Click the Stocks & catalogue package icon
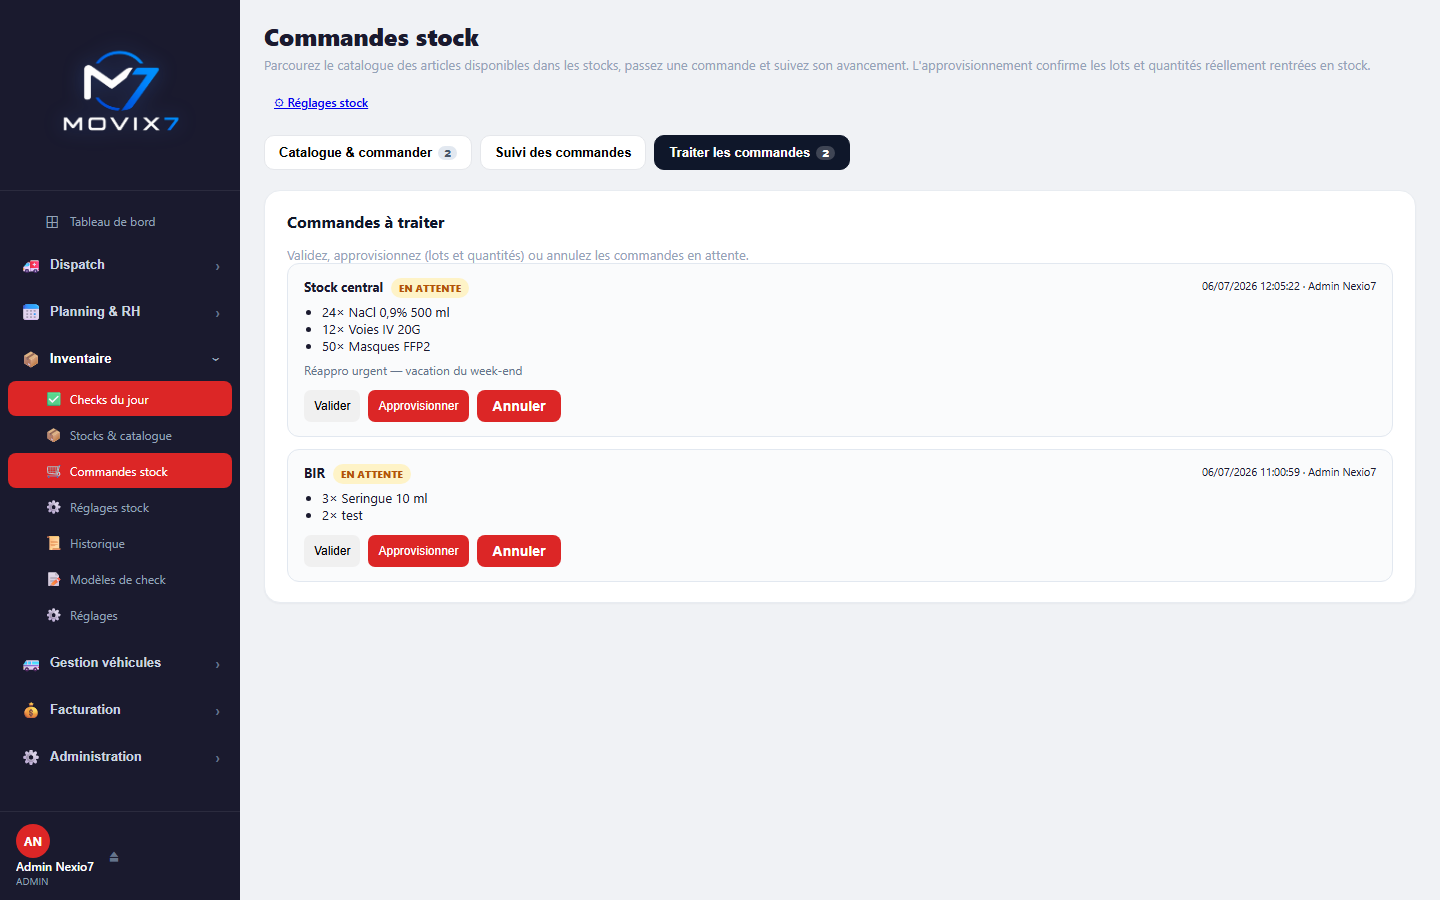This screenshot has height=900, width=1440. [54, 435]
